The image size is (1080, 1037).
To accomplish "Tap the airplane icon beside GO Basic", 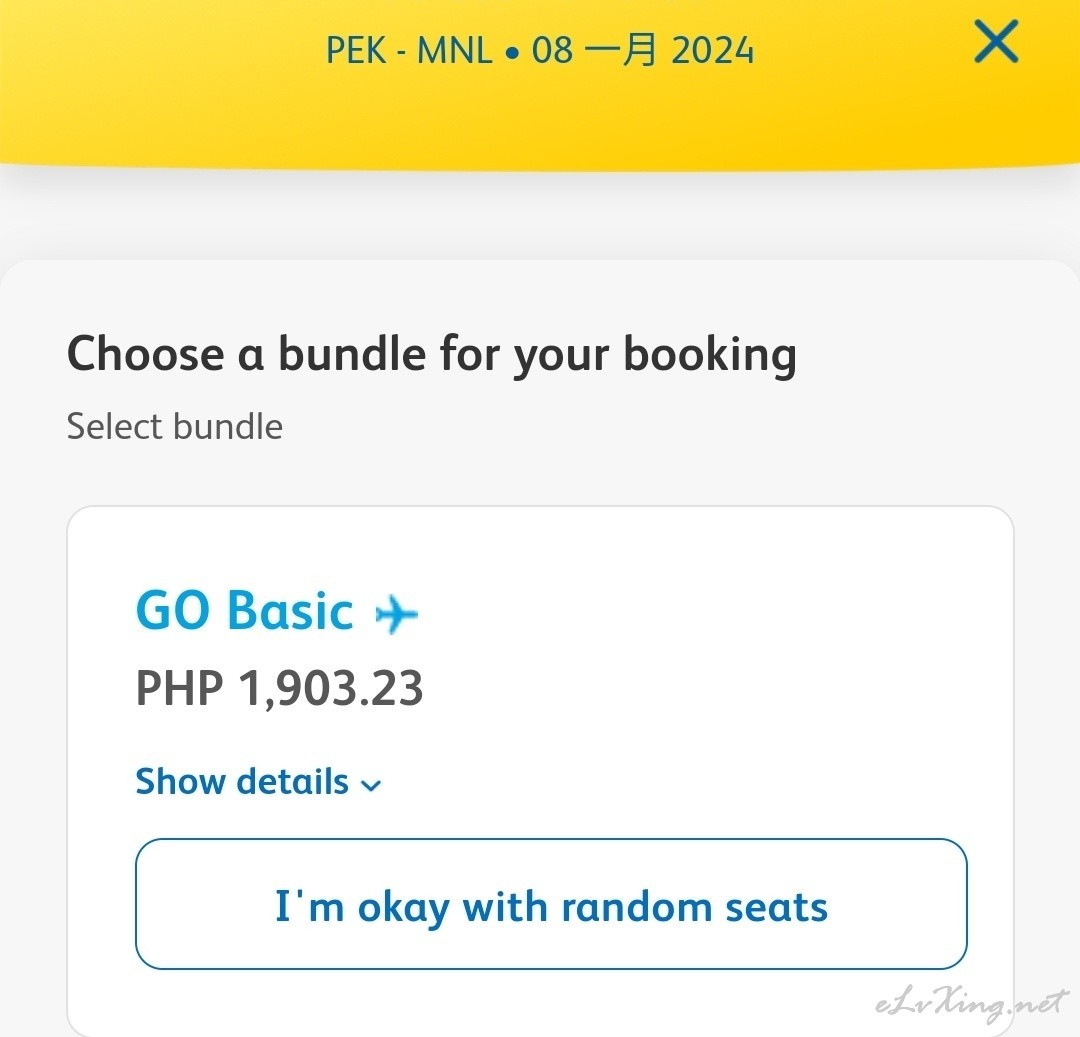I will click(396, 613).
